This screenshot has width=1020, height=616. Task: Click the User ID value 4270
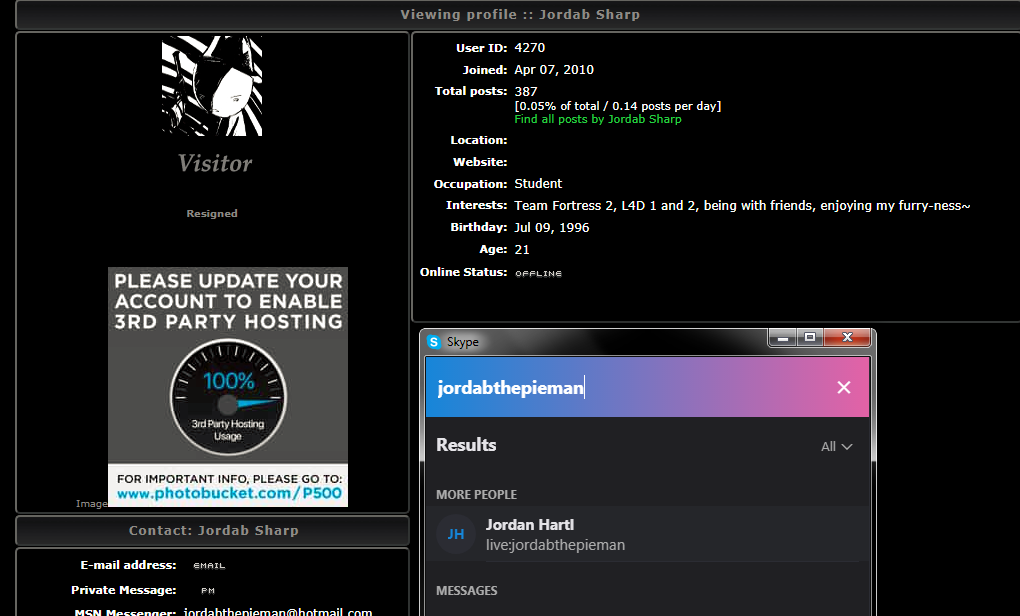click(x=530, y=47)
